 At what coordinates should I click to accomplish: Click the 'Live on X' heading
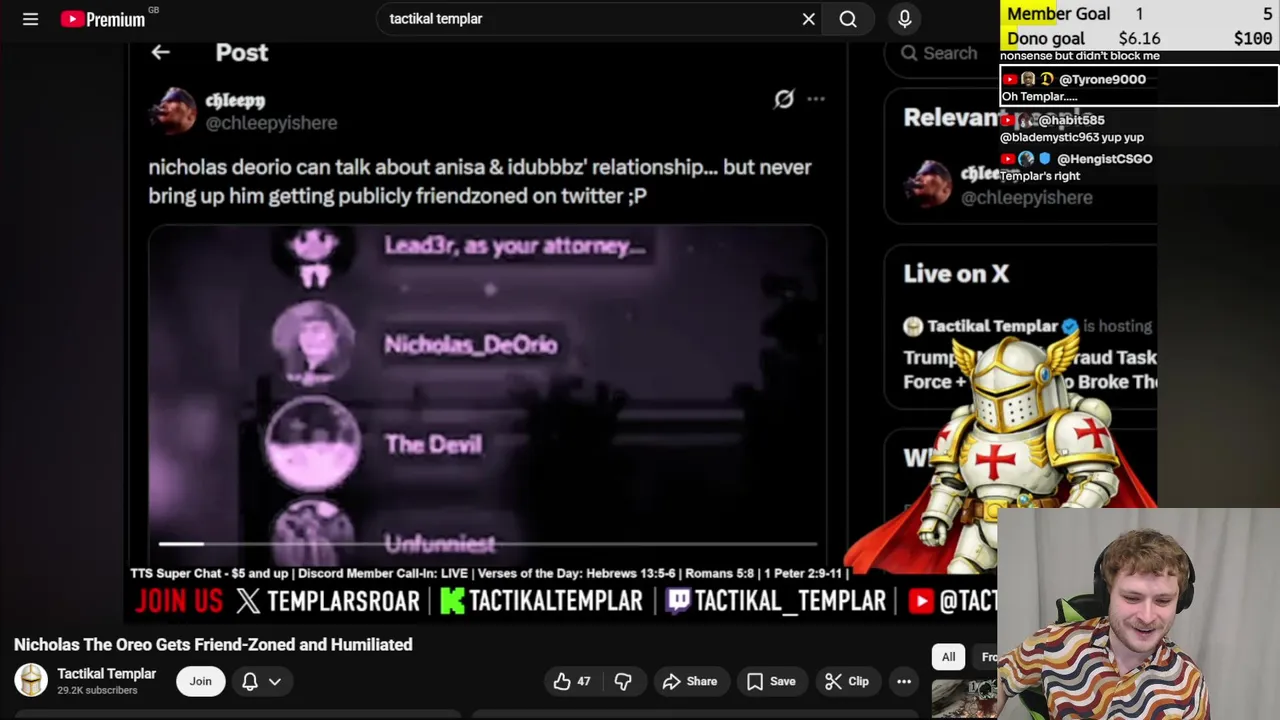956,274
